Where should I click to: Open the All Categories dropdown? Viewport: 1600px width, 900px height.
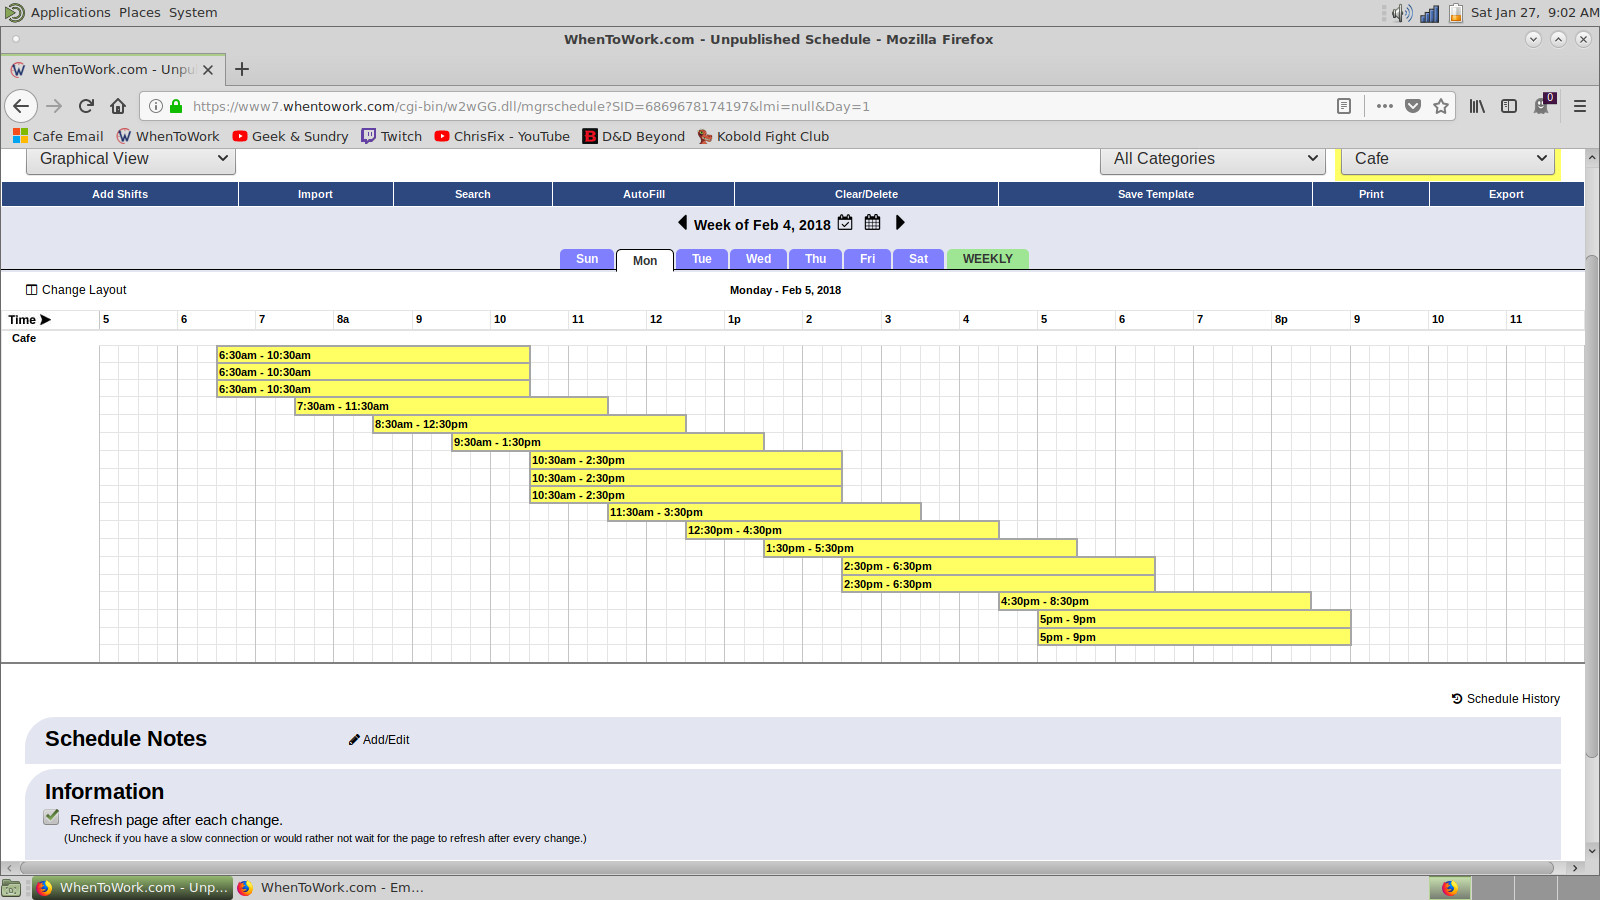tap(1213, 159)
